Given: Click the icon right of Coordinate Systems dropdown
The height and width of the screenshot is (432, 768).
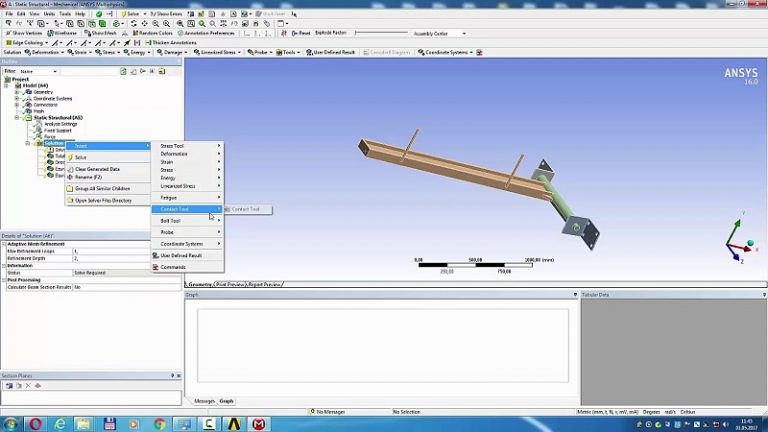Looking at the screenshot, I should [x=480, y=52].
